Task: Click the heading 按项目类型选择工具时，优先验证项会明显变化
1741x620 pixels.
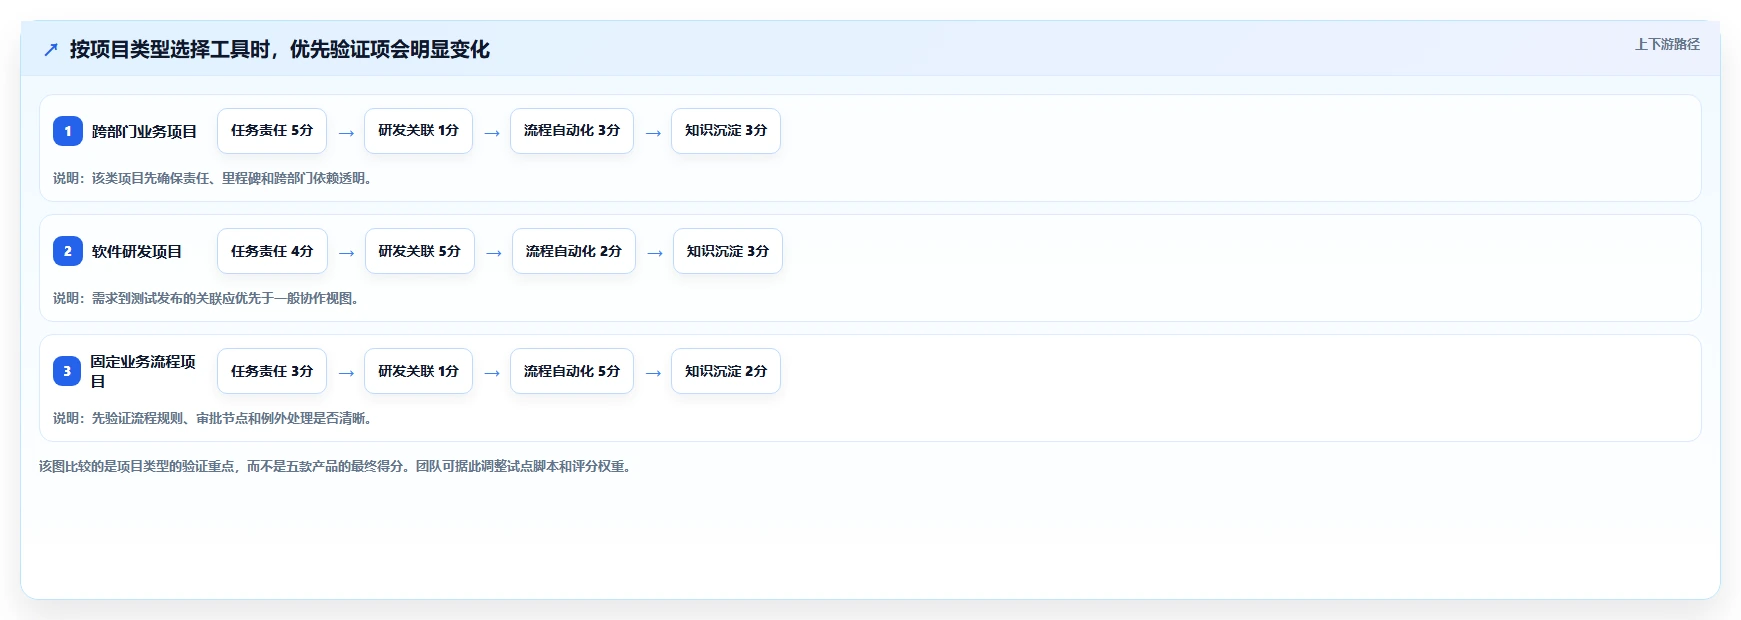Action: pos(279,49)
